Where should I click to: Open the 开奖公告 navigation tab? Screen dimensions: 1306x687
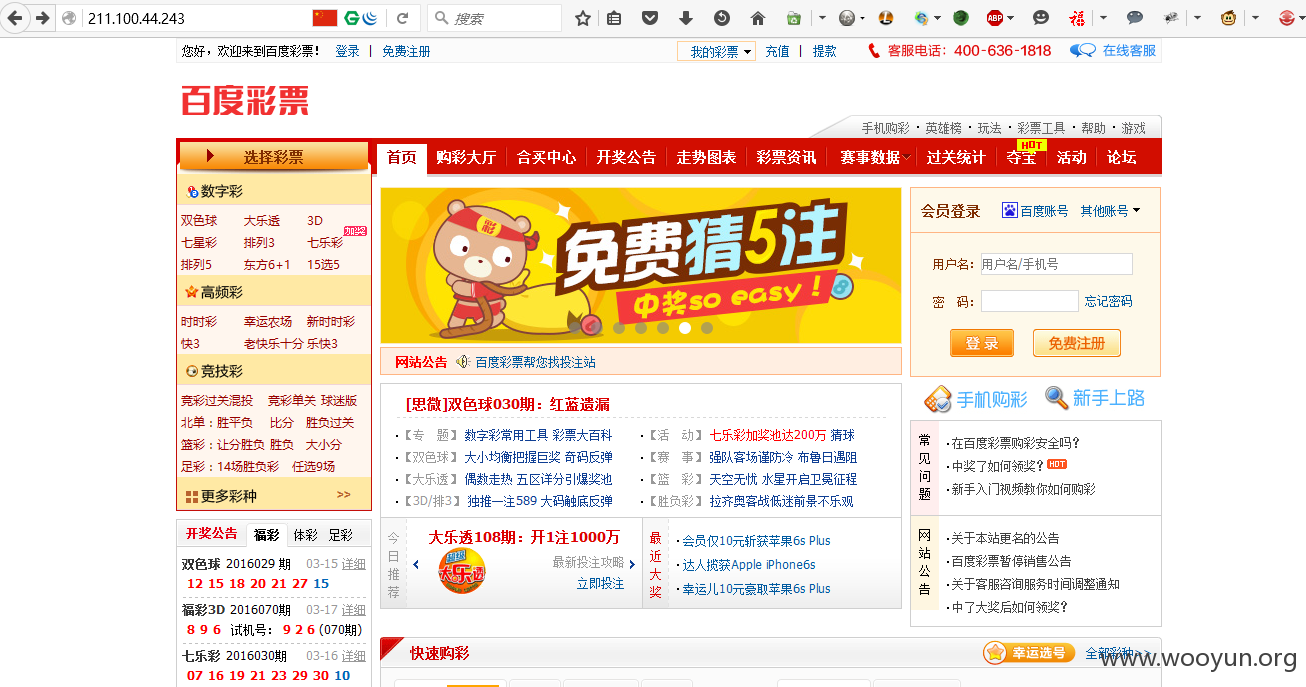[626, 157]
